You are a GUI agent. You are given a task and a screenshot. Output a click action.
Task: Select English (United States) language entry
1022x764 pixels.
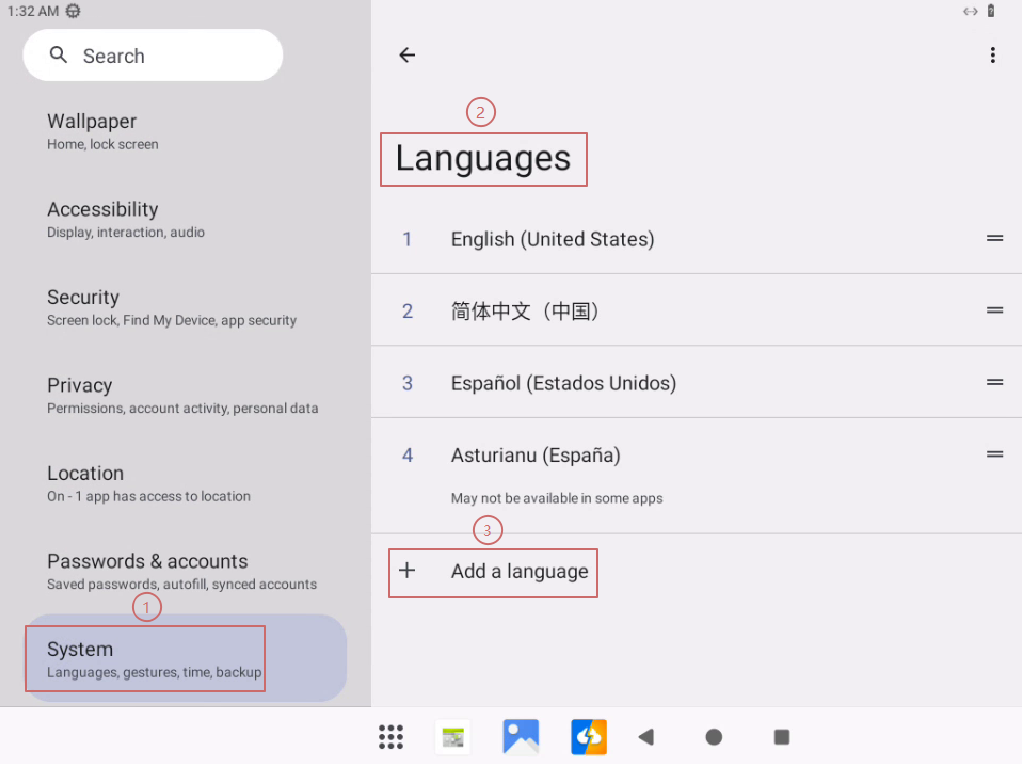[552, 239]
